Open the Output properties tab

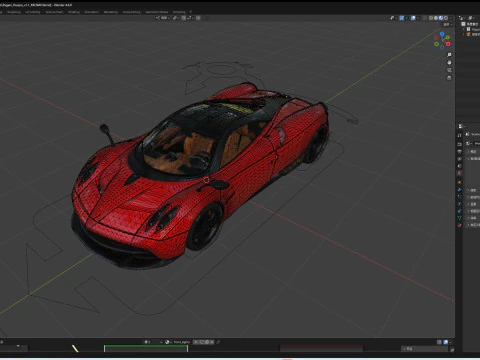pos(459,151)
